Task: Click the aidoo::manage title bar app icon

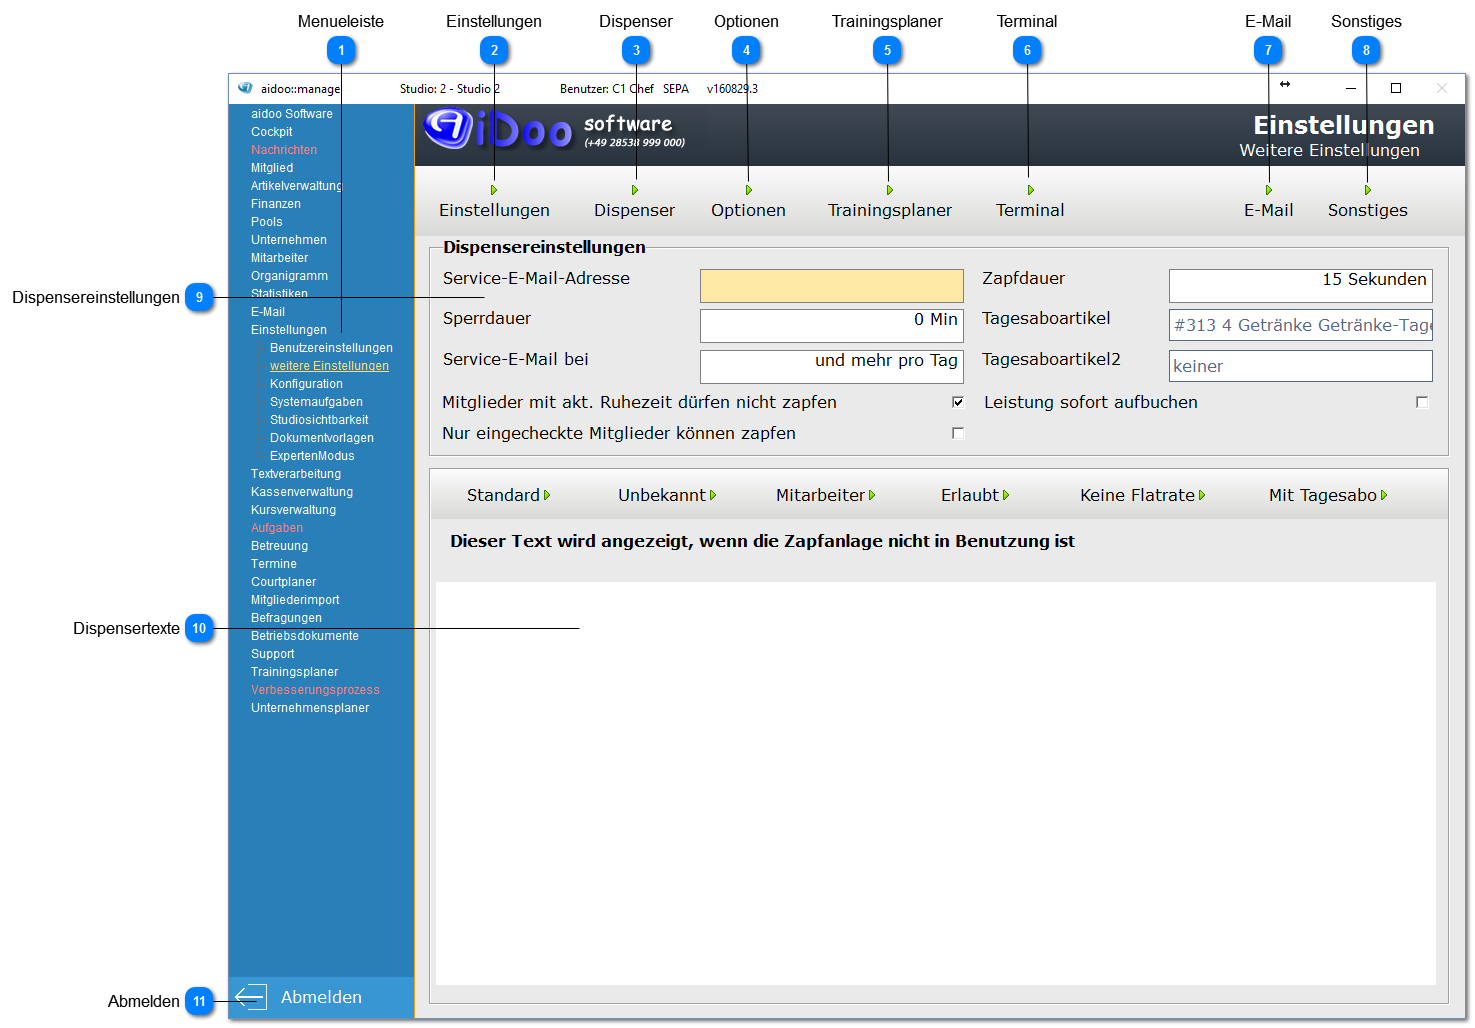Action: point(245,88)
